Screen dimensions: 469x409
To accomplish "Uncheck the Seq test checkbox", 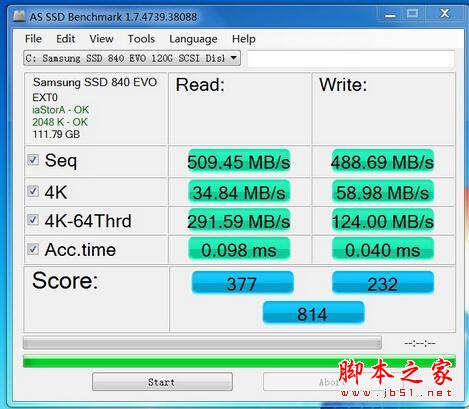I will [33, 160].
